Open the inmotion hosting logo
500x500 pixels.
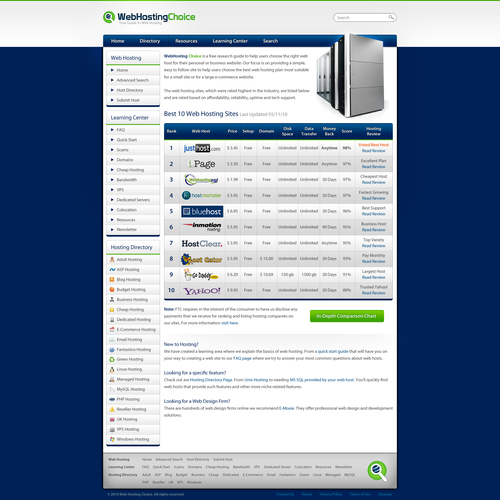point(202,227)
